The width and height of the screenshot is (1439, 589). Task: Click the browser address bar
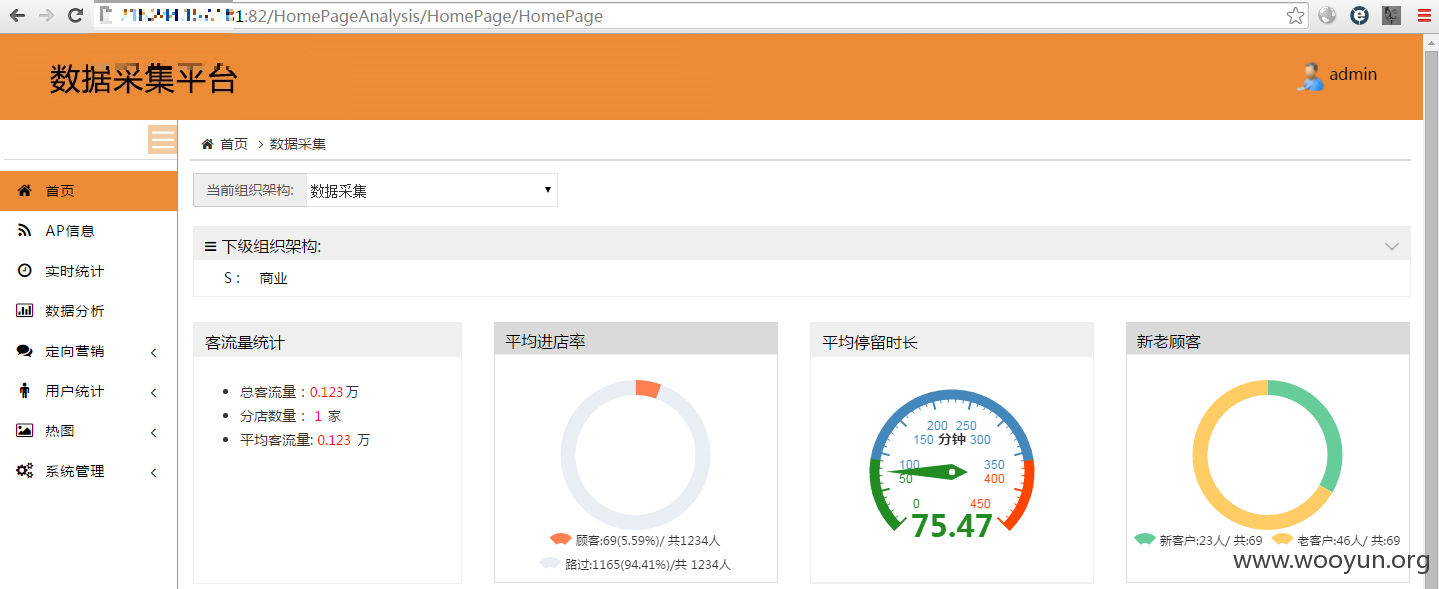click(690, 16)
